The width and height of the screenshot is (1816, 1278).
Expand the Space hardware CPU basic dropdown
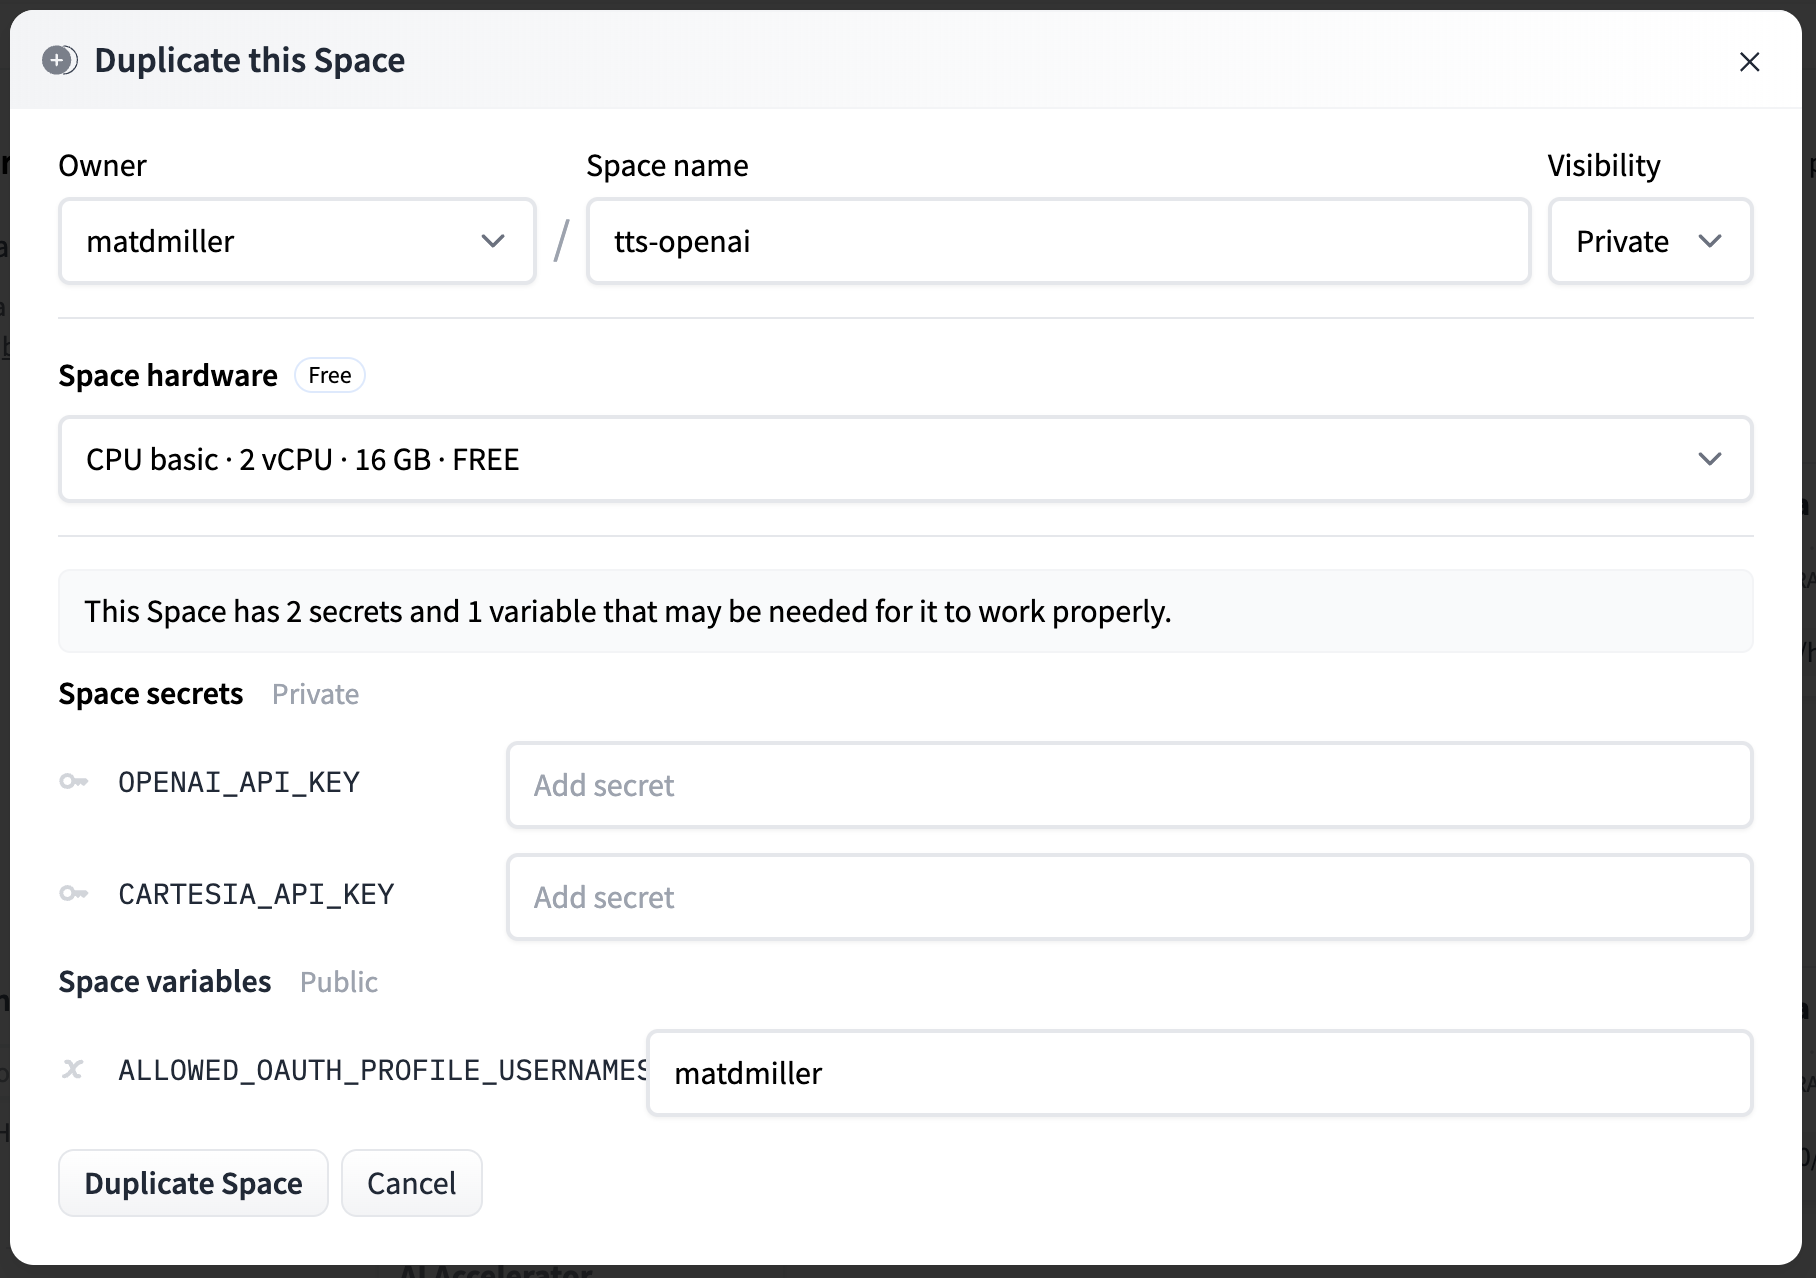tap(905, 459)
